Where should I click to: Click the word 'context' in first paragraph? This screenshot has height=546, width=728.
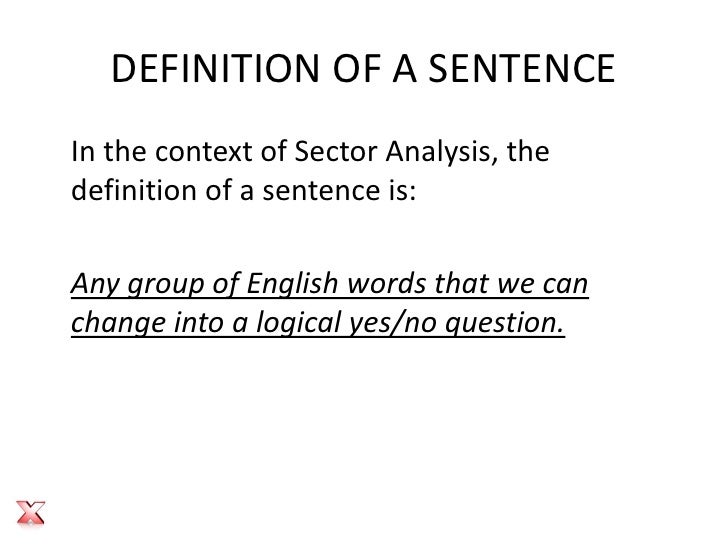203,152
